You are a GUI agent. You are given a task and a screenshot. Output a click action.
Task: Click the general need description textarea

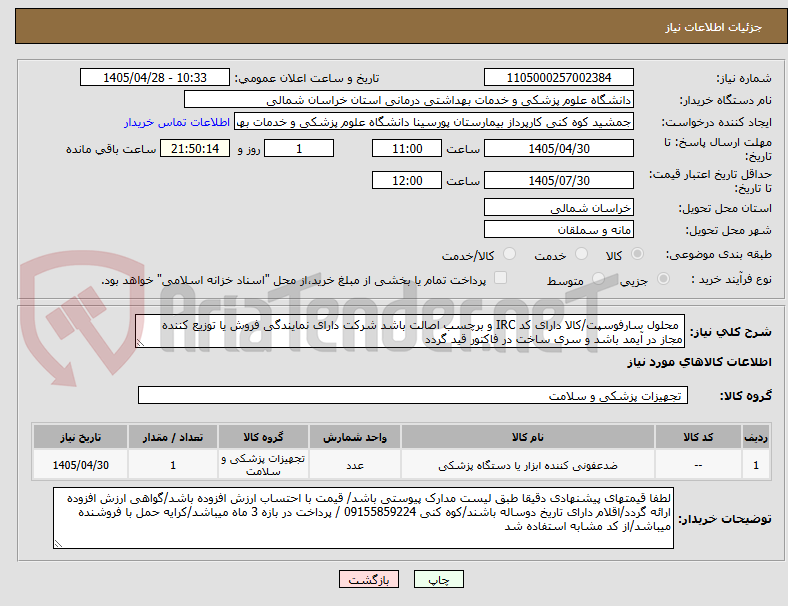click(x=410, y=332)
